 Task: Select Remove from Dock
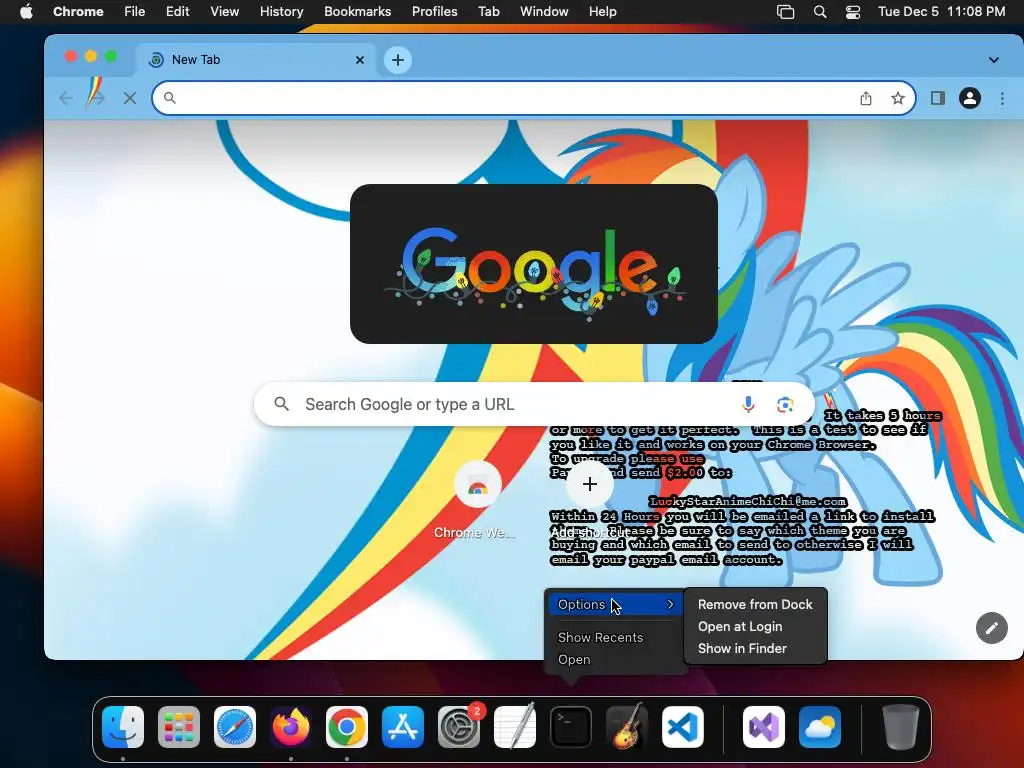(x=755, y=605)
